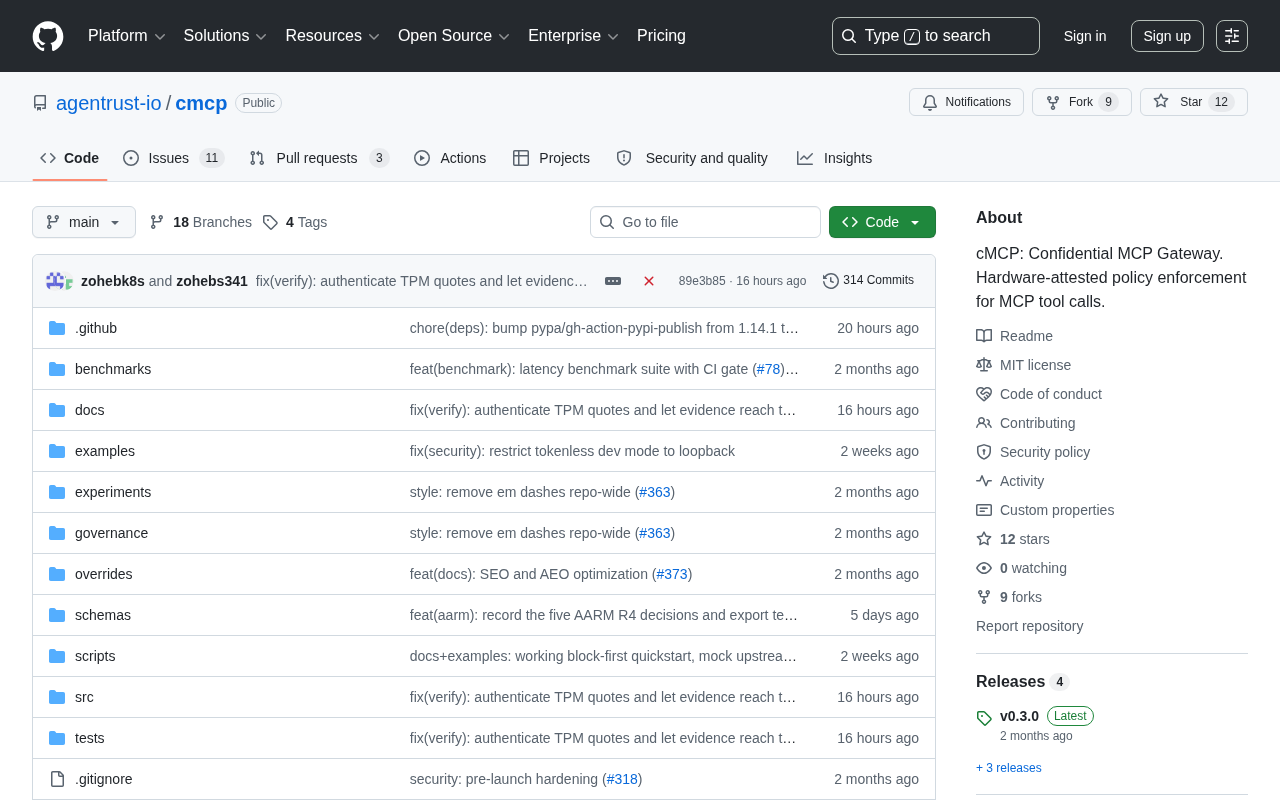Open the green Code dropdown button
Viewport: 1280px width, 800px height.
[882, 222]
